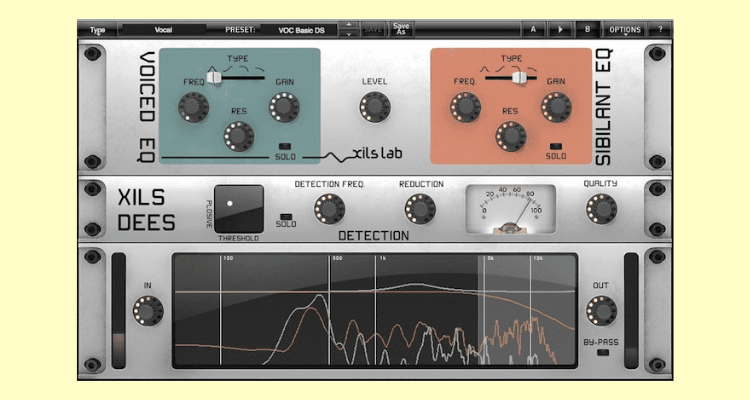Click the REDUCTION knob
This screenshot has width=750, height=400.
pos(420,209)
